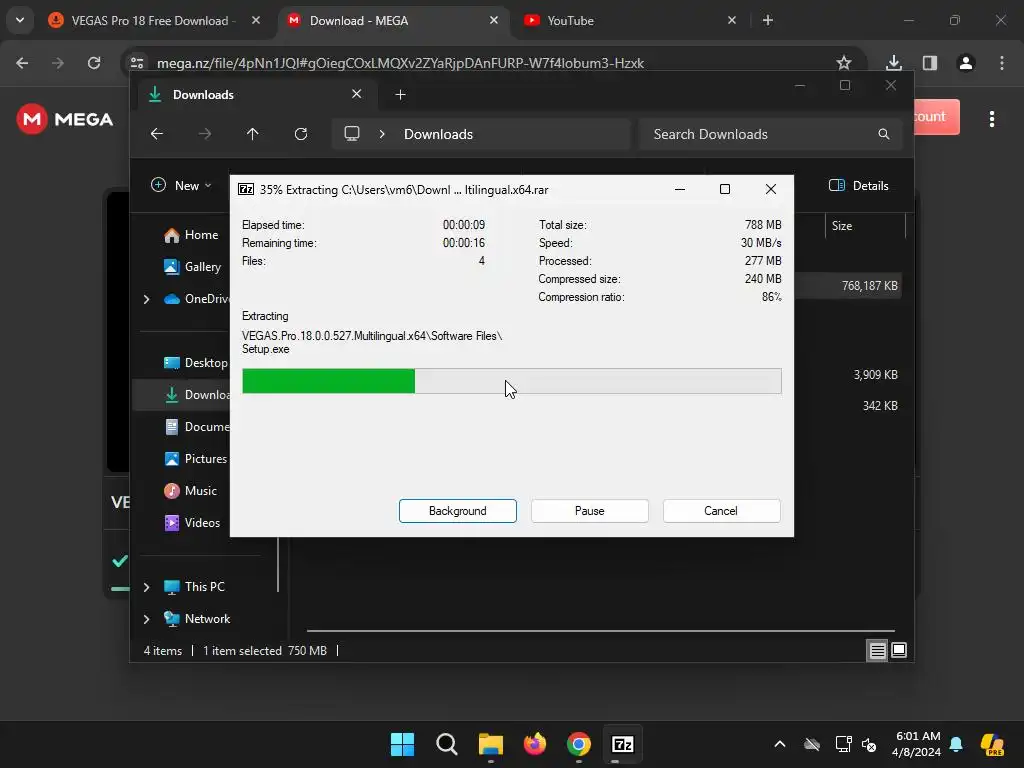Image resolution: width=1024 pixels, height=768 pixels.
Task: Close the YouTube browser tab
Action: 732,20
